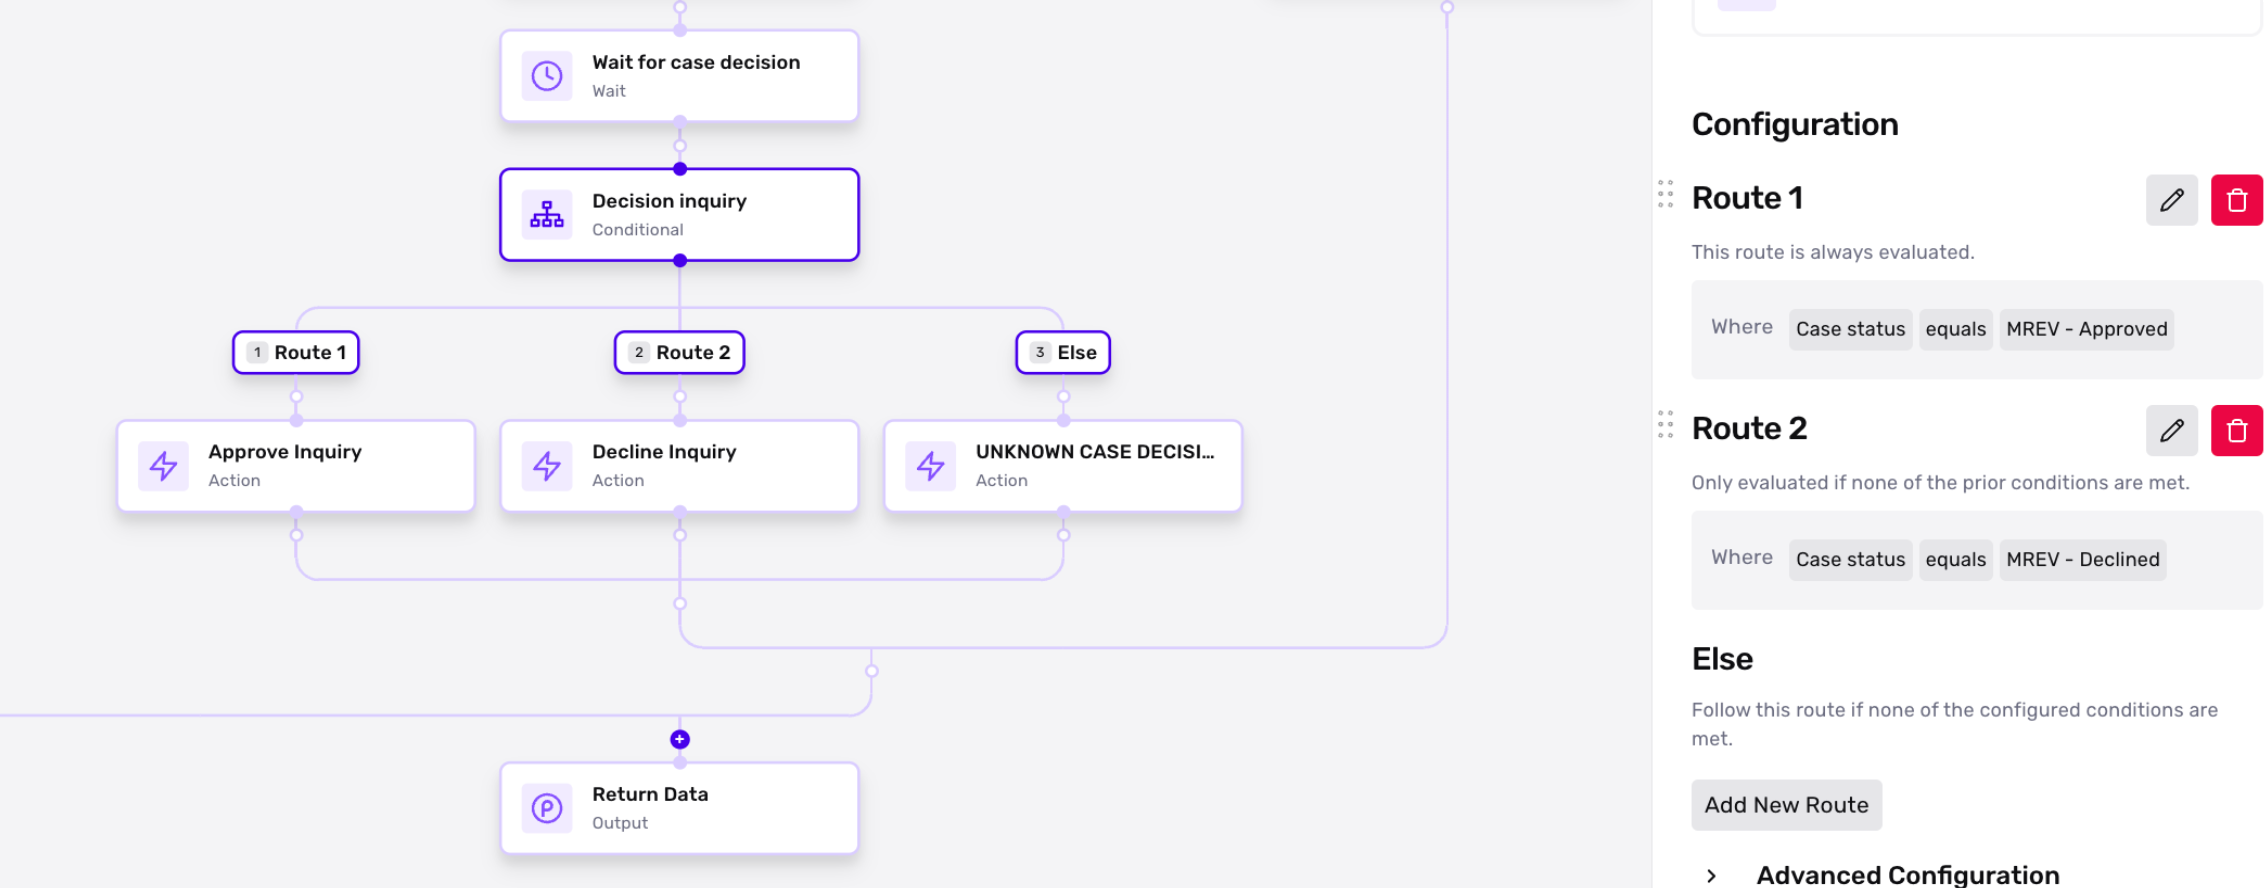Click the MREV - Approved value chip

(2087, 329)
